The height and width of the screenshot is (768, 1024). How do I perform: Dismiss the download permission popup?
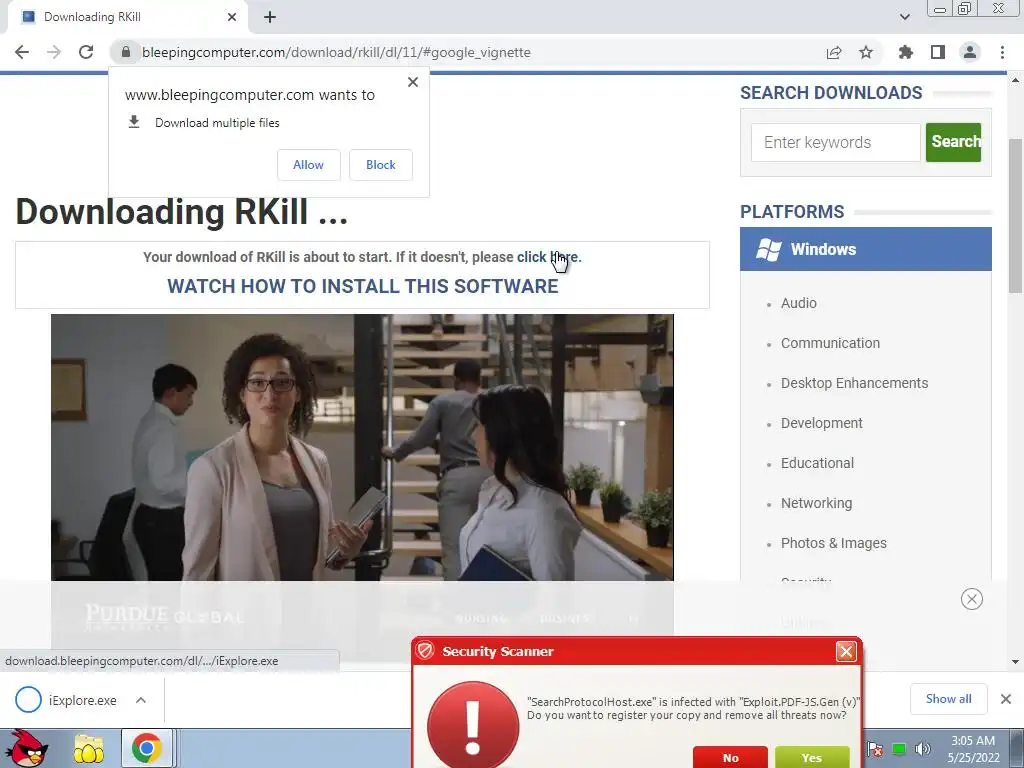(x=413, y=82)
